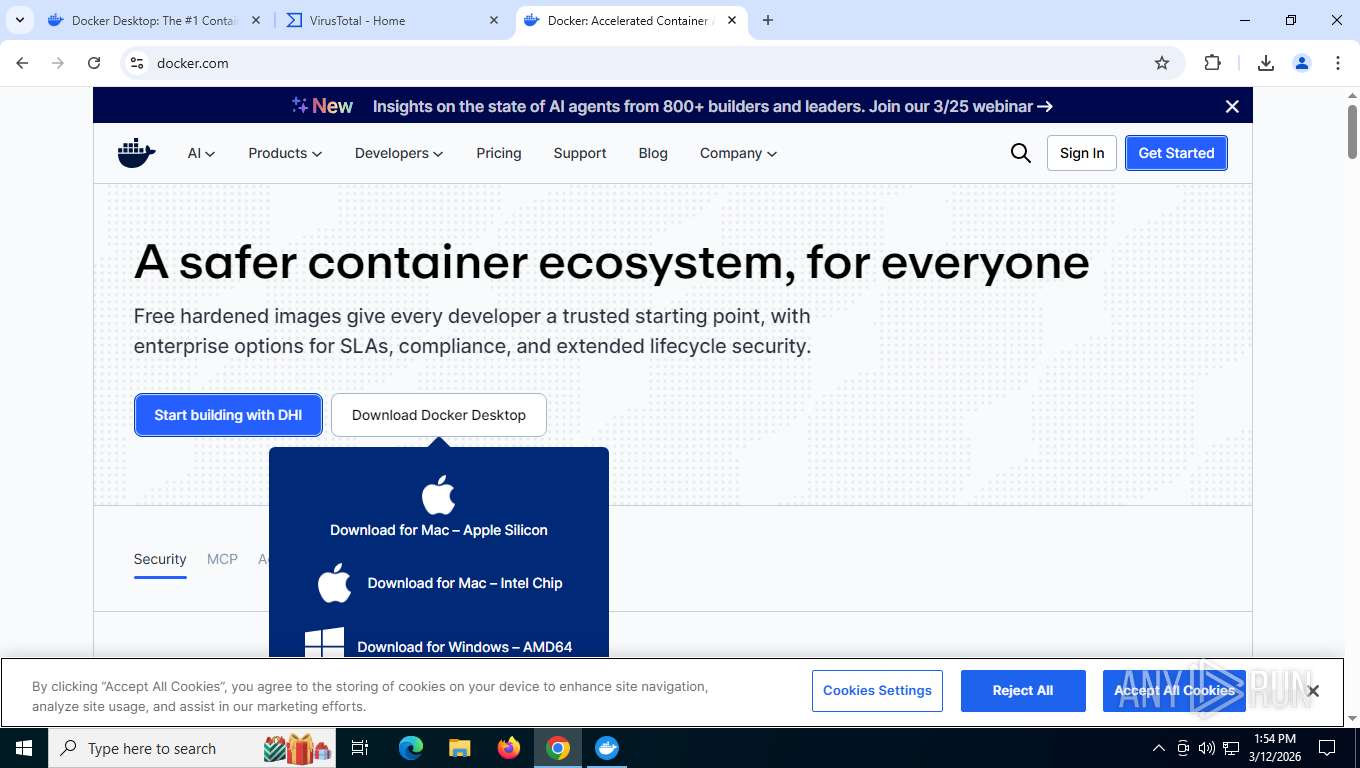Open the Blog page
This screenshot has width=1360, height=768.
pyautogui.click(x=653, y=153)
